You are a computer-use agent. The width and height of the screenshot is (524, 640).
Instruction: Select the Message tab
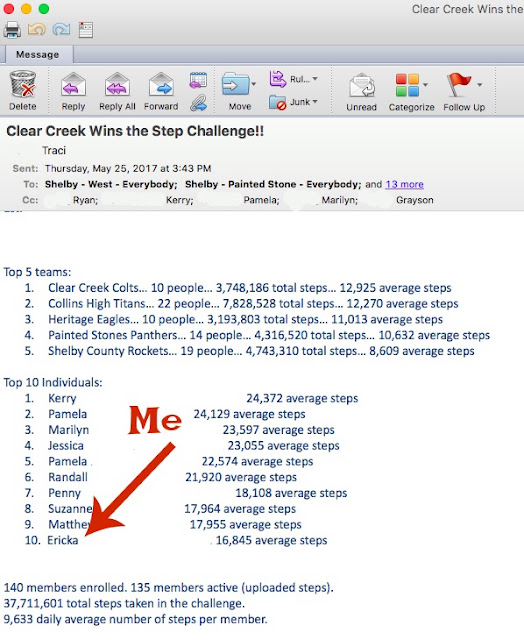point(38,54)
